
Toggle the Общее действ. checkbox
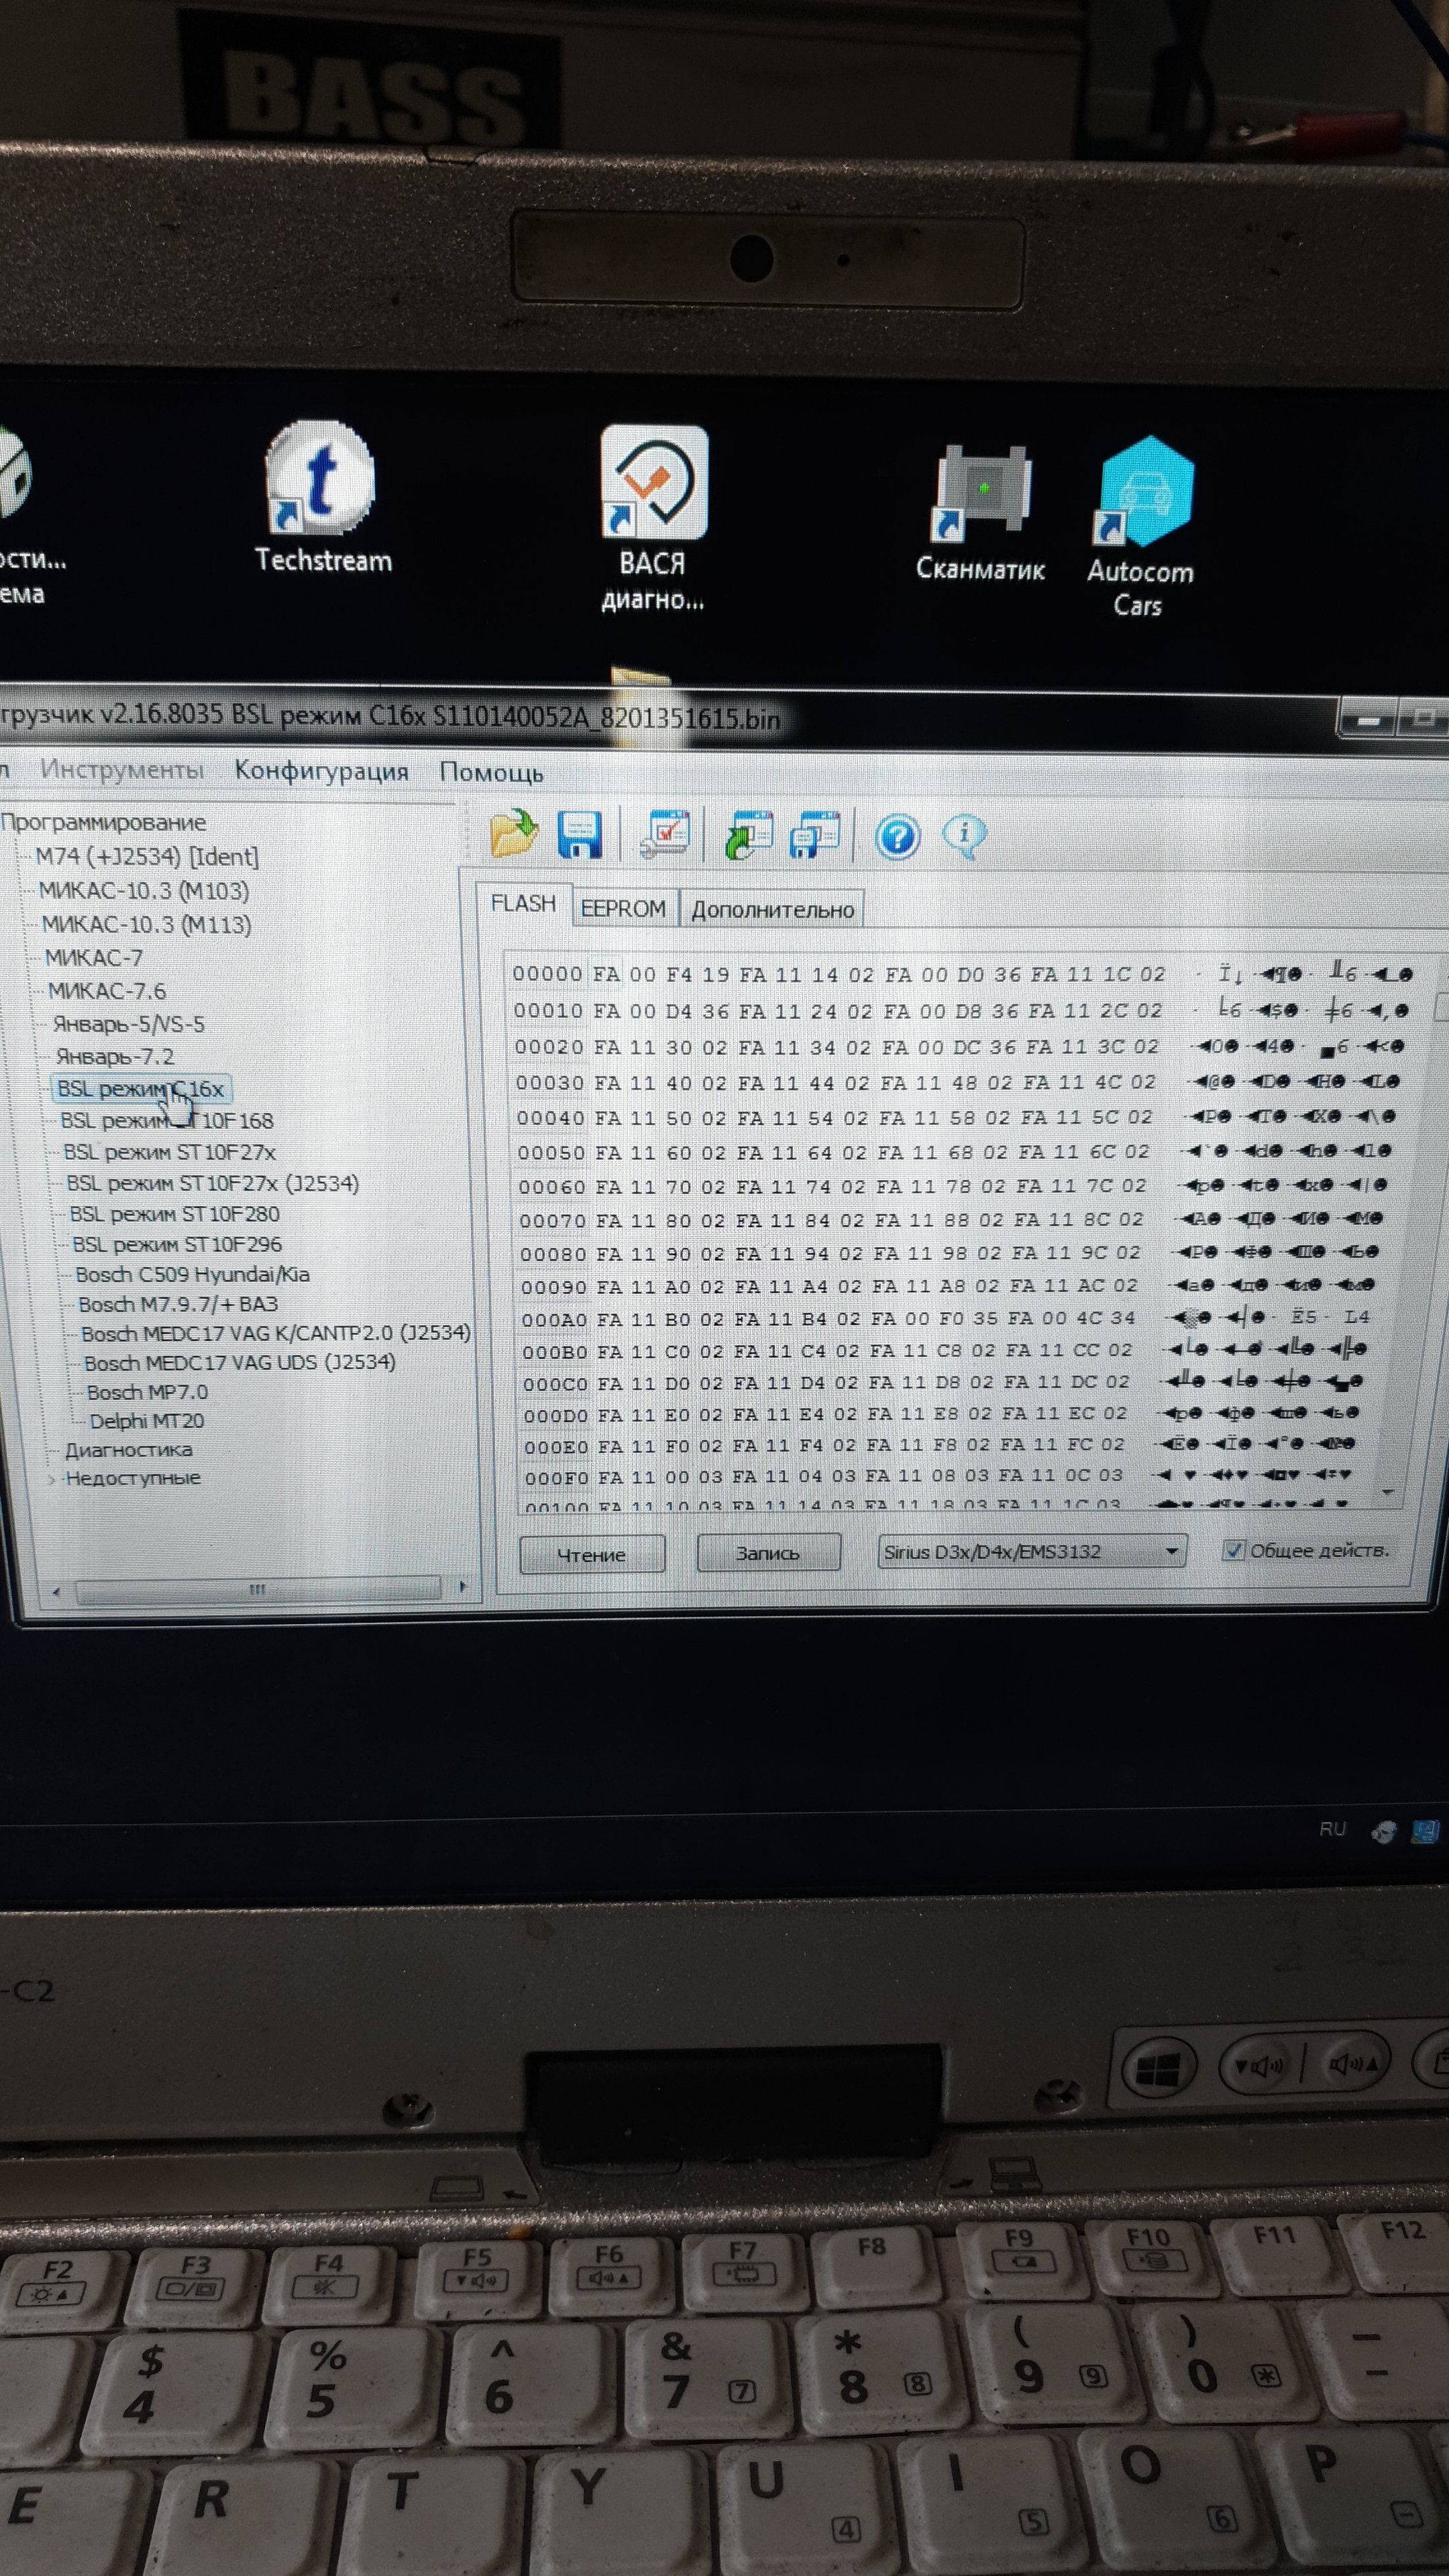1234,1550
